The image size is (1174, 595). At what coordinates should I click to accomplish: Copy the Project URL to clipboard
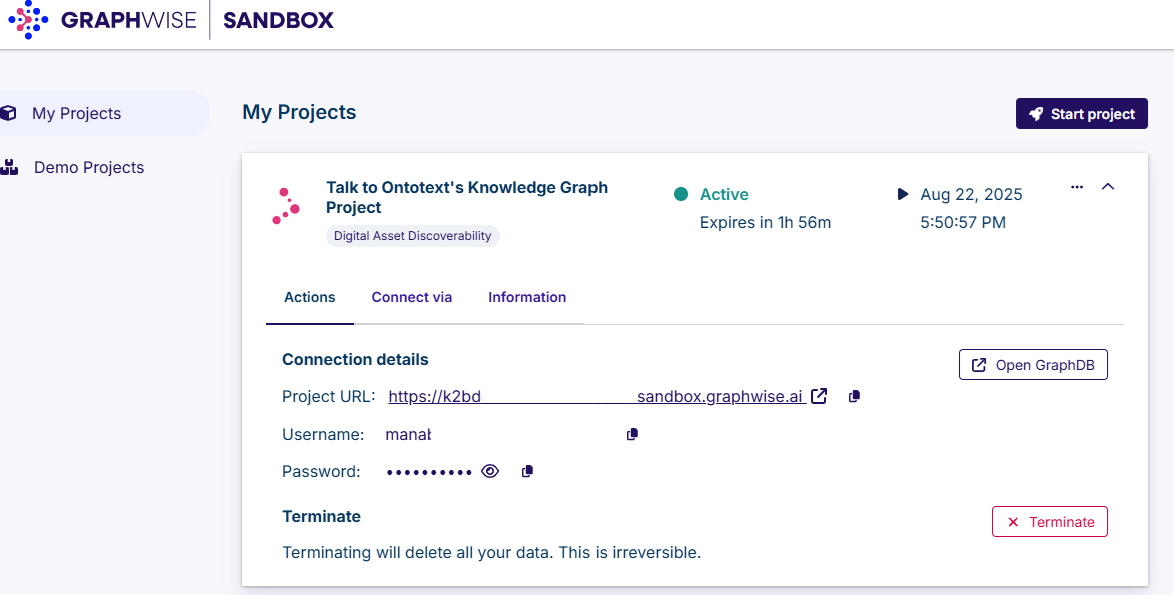tap(854, 397)
